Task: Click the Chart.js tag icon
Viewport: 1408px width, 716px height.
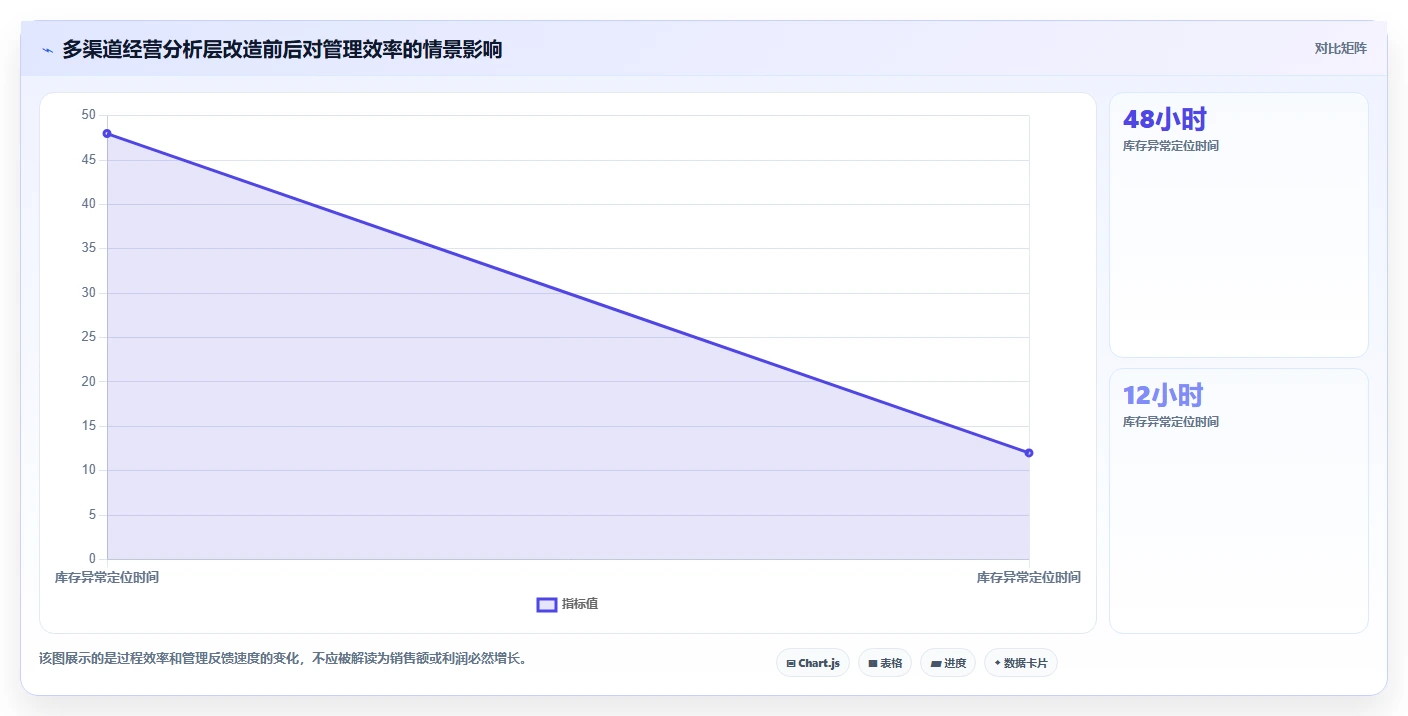Action: tap(791, 663)
